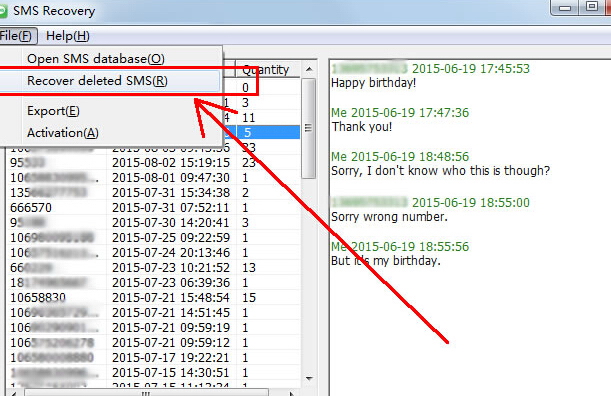The width and height of the screenshot is (611, 396).
Task: Click message 'Sorry, I don't know who this is though?'
Action: tap(440, 171)
